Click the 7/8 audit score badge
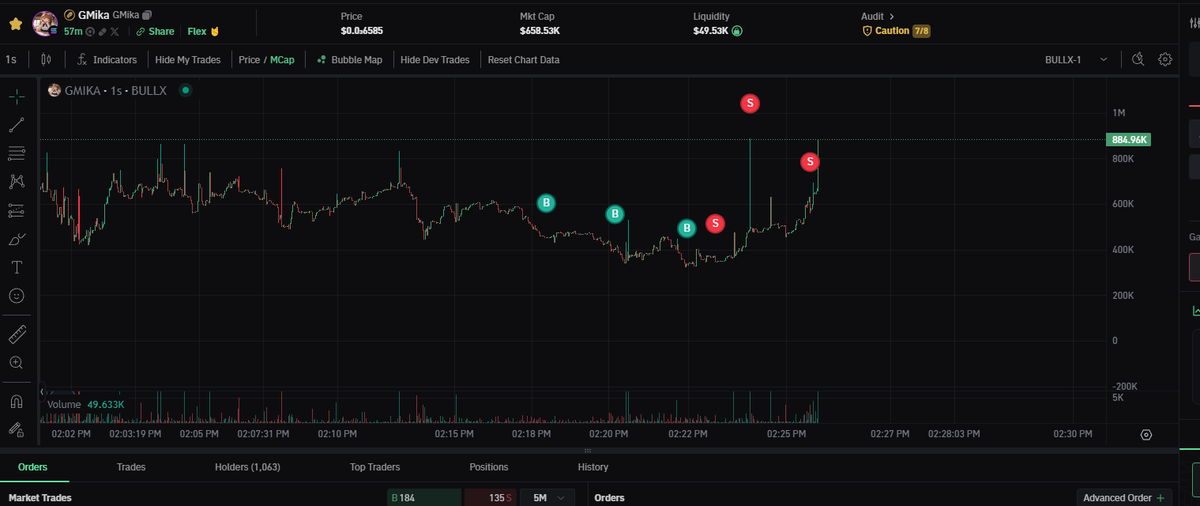The image size is (1200, 506). coord(921,31)
